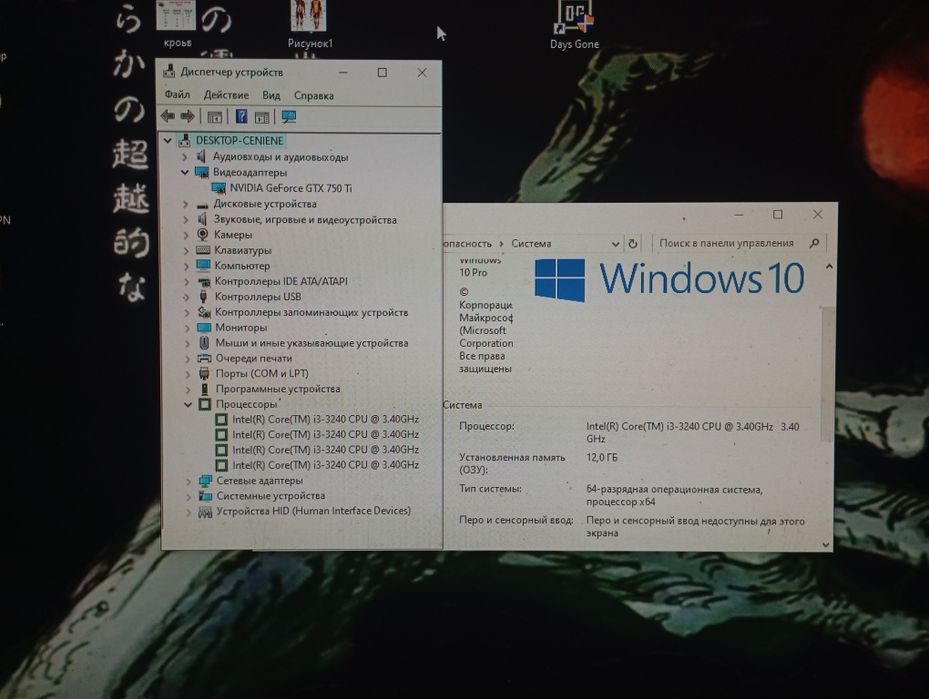
Task: Select NVIDIA GeForce GTX 750 Ti device
Action: point(291,188)
